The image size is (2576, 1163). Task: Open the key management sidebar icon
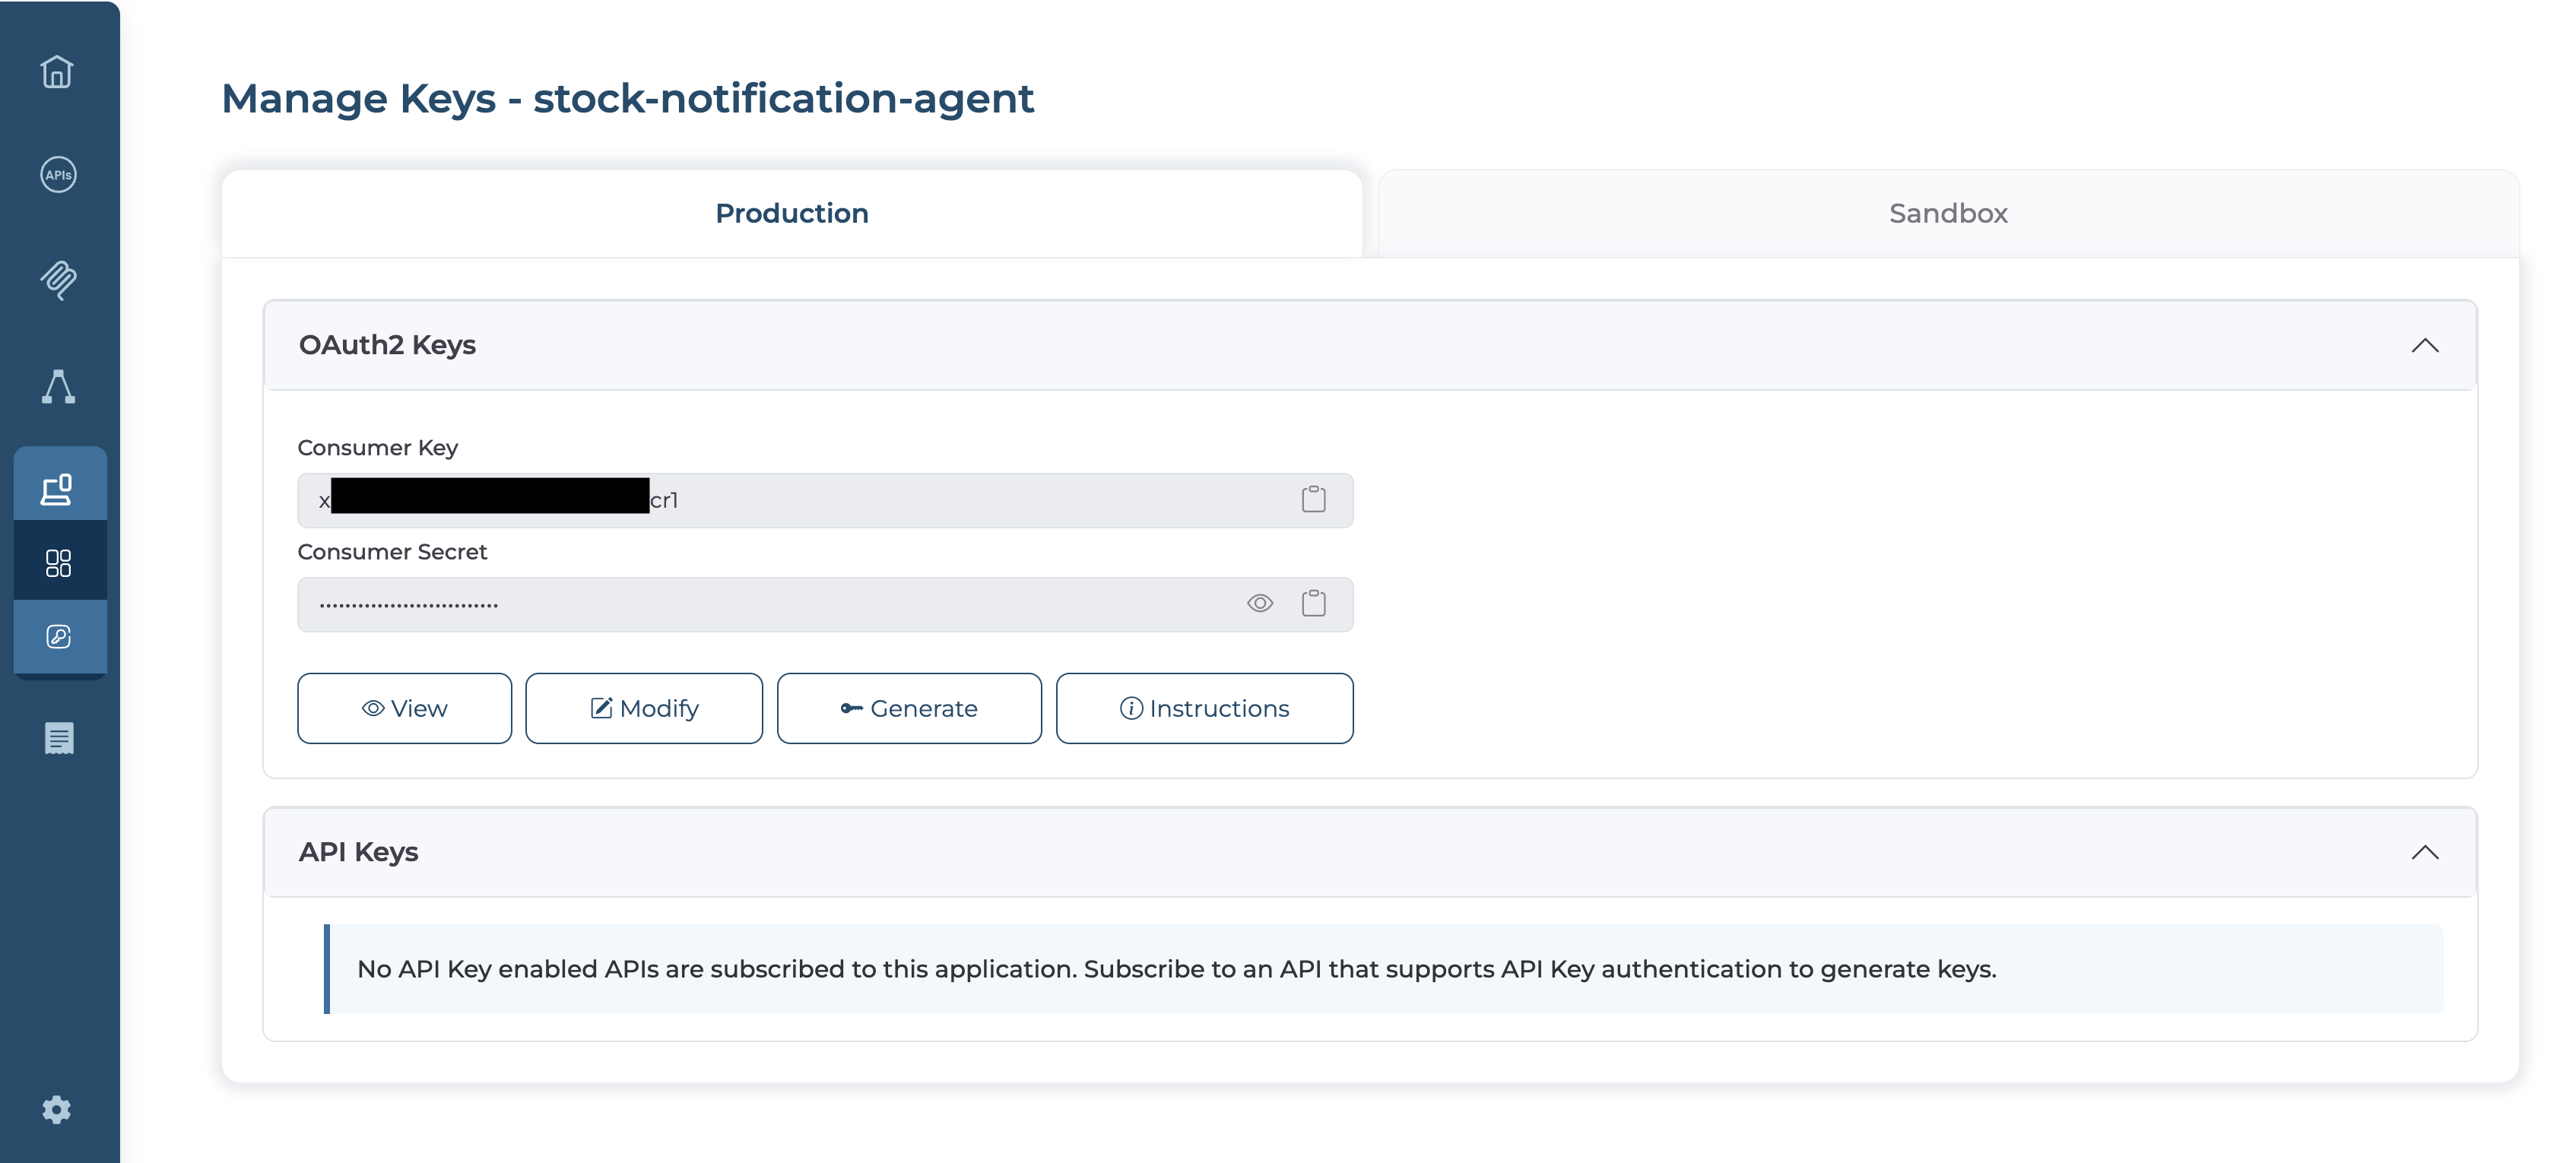58,637
